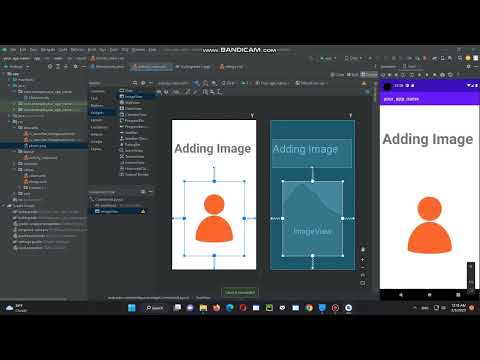This screenshot has height=360, width=480.
Task: Click the orientation icon in the design toolbar
Action: pyautogui.click(x=206, y=83)
